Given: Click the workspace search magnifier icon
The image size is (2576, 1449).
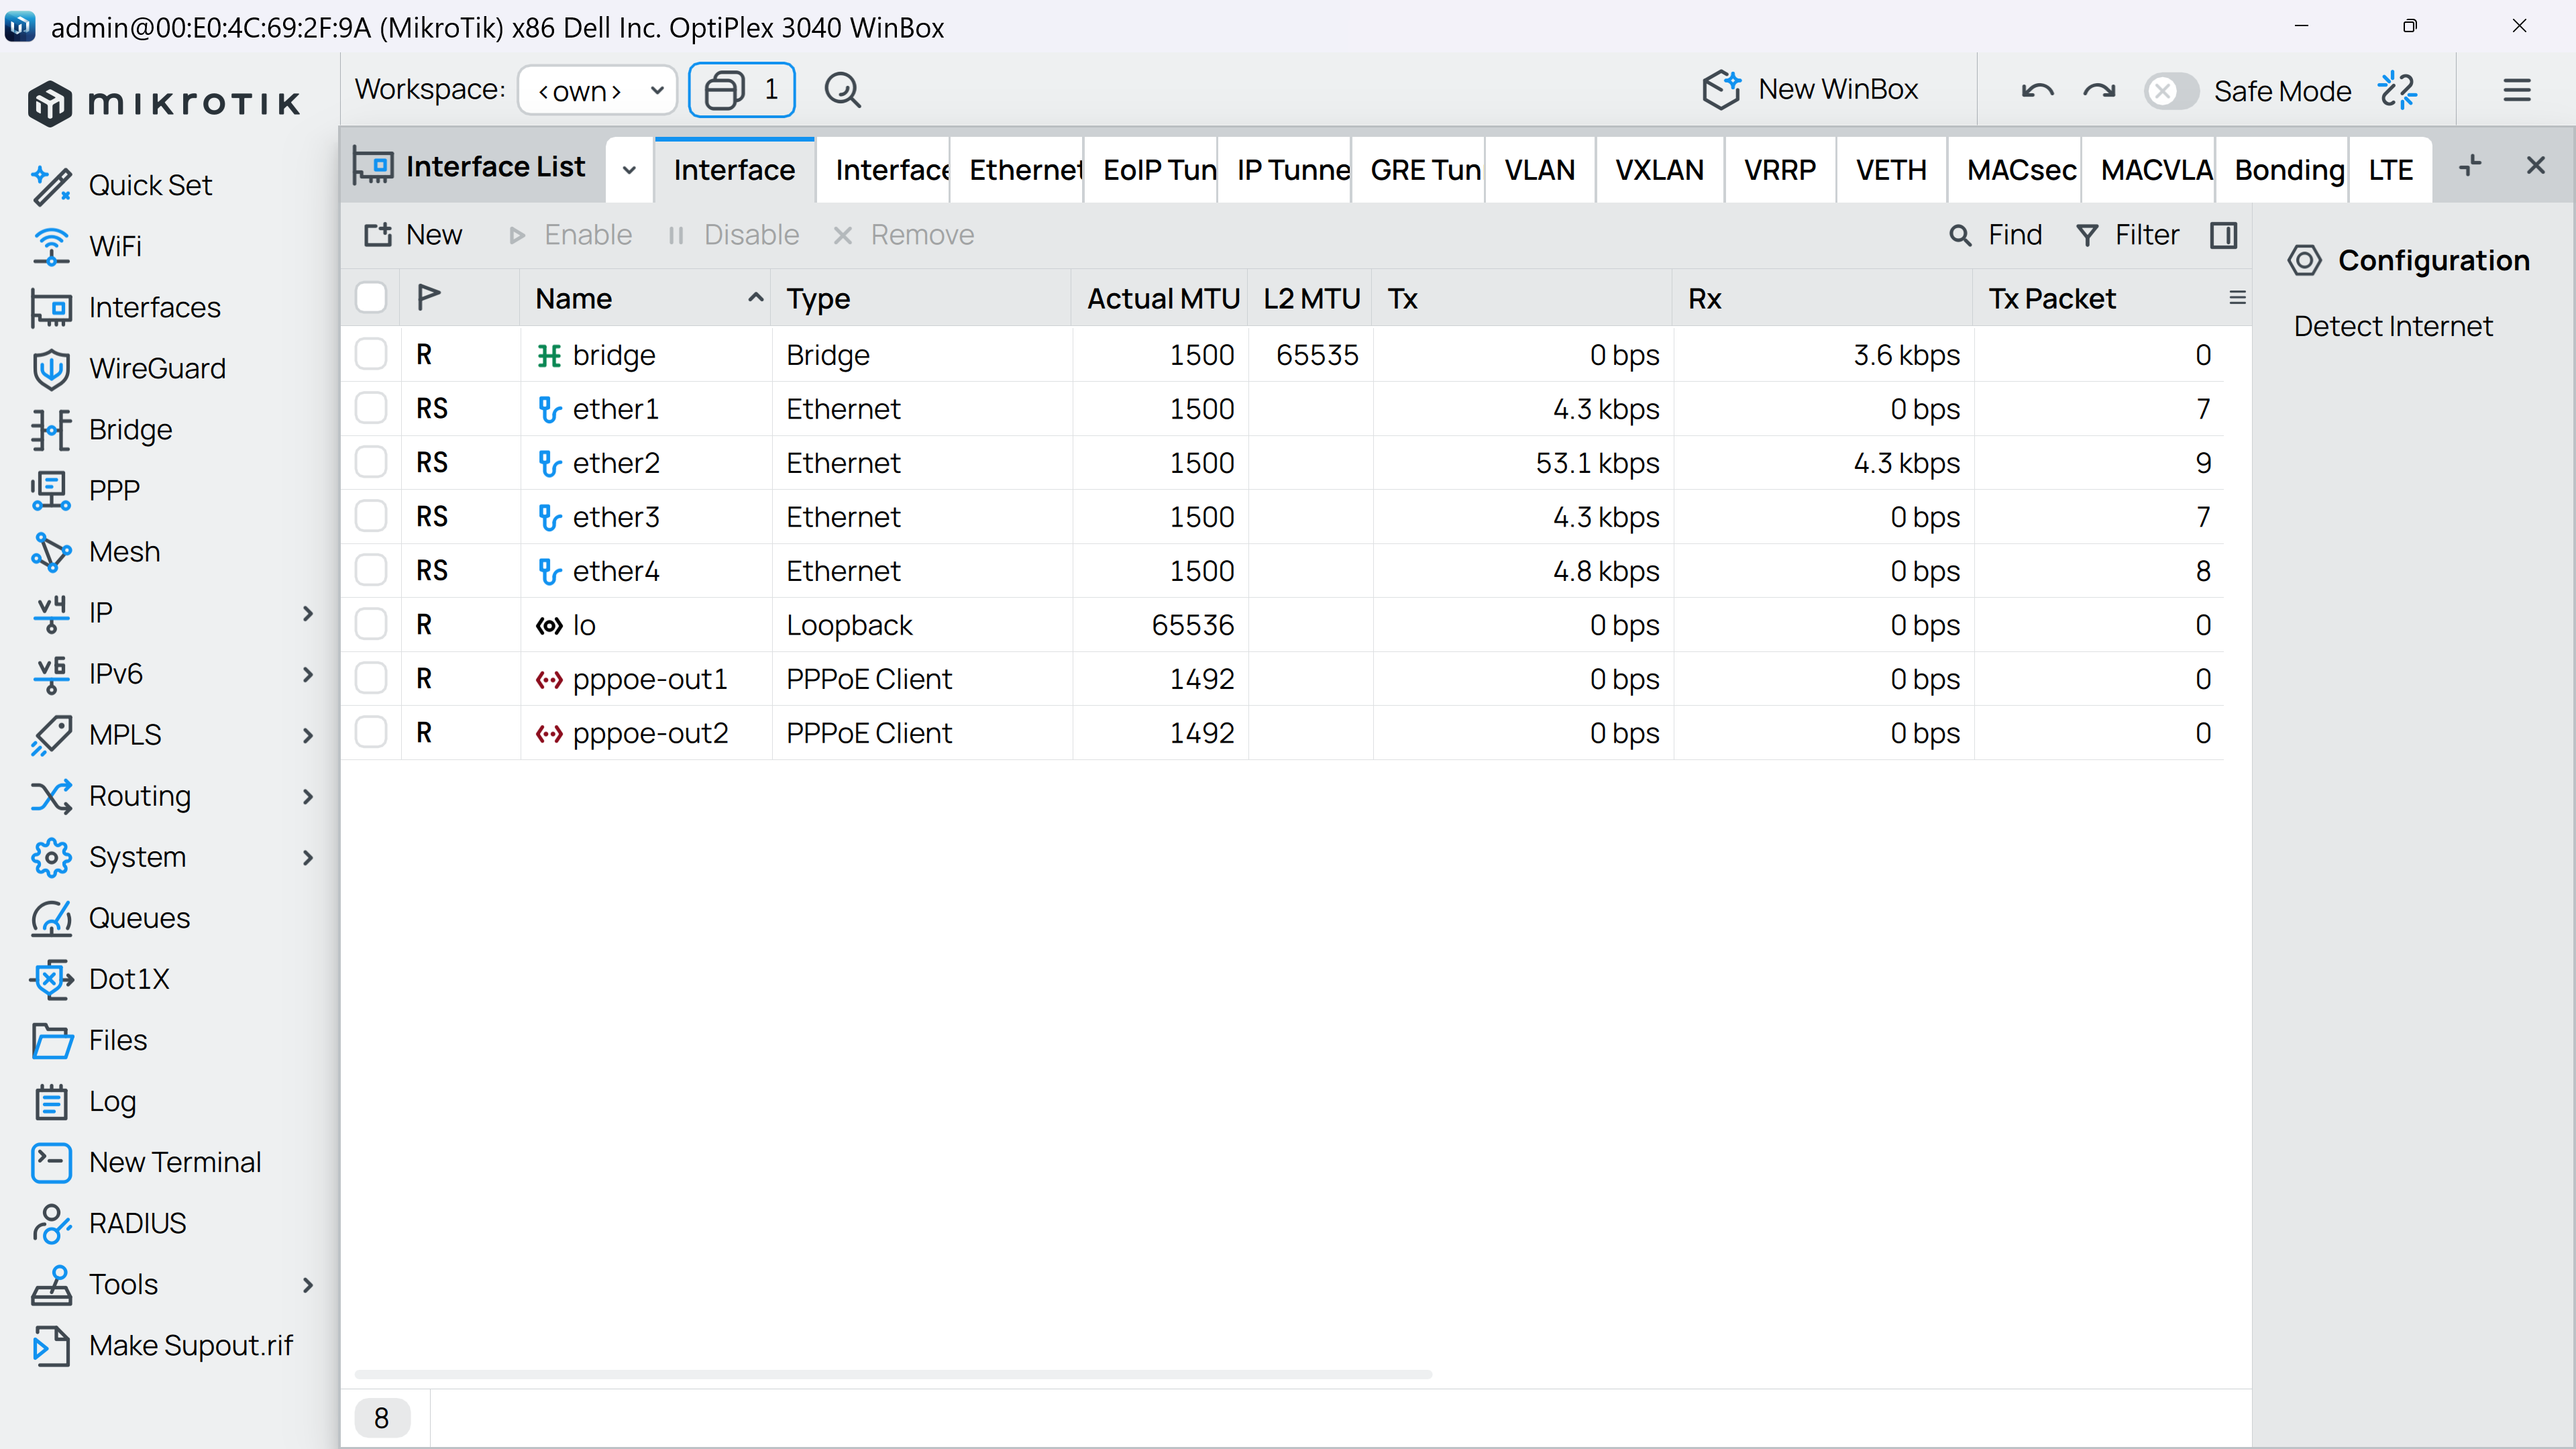Looking at the screenshot, I should pos(842,90).
